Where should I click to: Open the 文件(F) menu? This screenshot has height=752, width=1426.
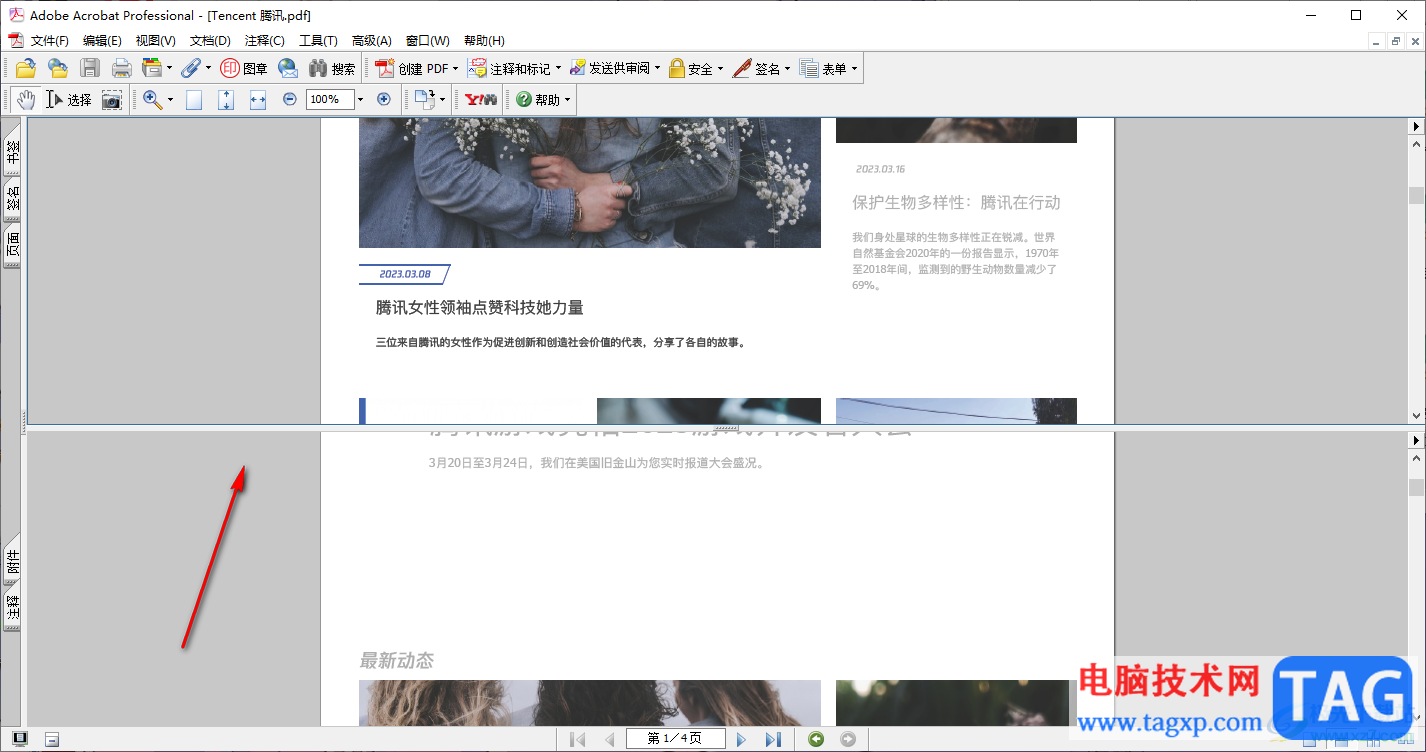[x=49, y=41]
